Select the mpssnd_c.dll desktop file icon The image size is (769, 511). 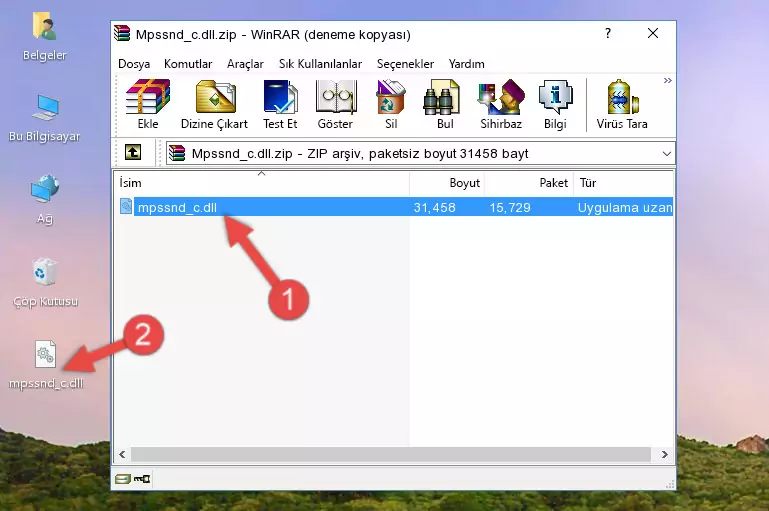click(x=46, y=364)
